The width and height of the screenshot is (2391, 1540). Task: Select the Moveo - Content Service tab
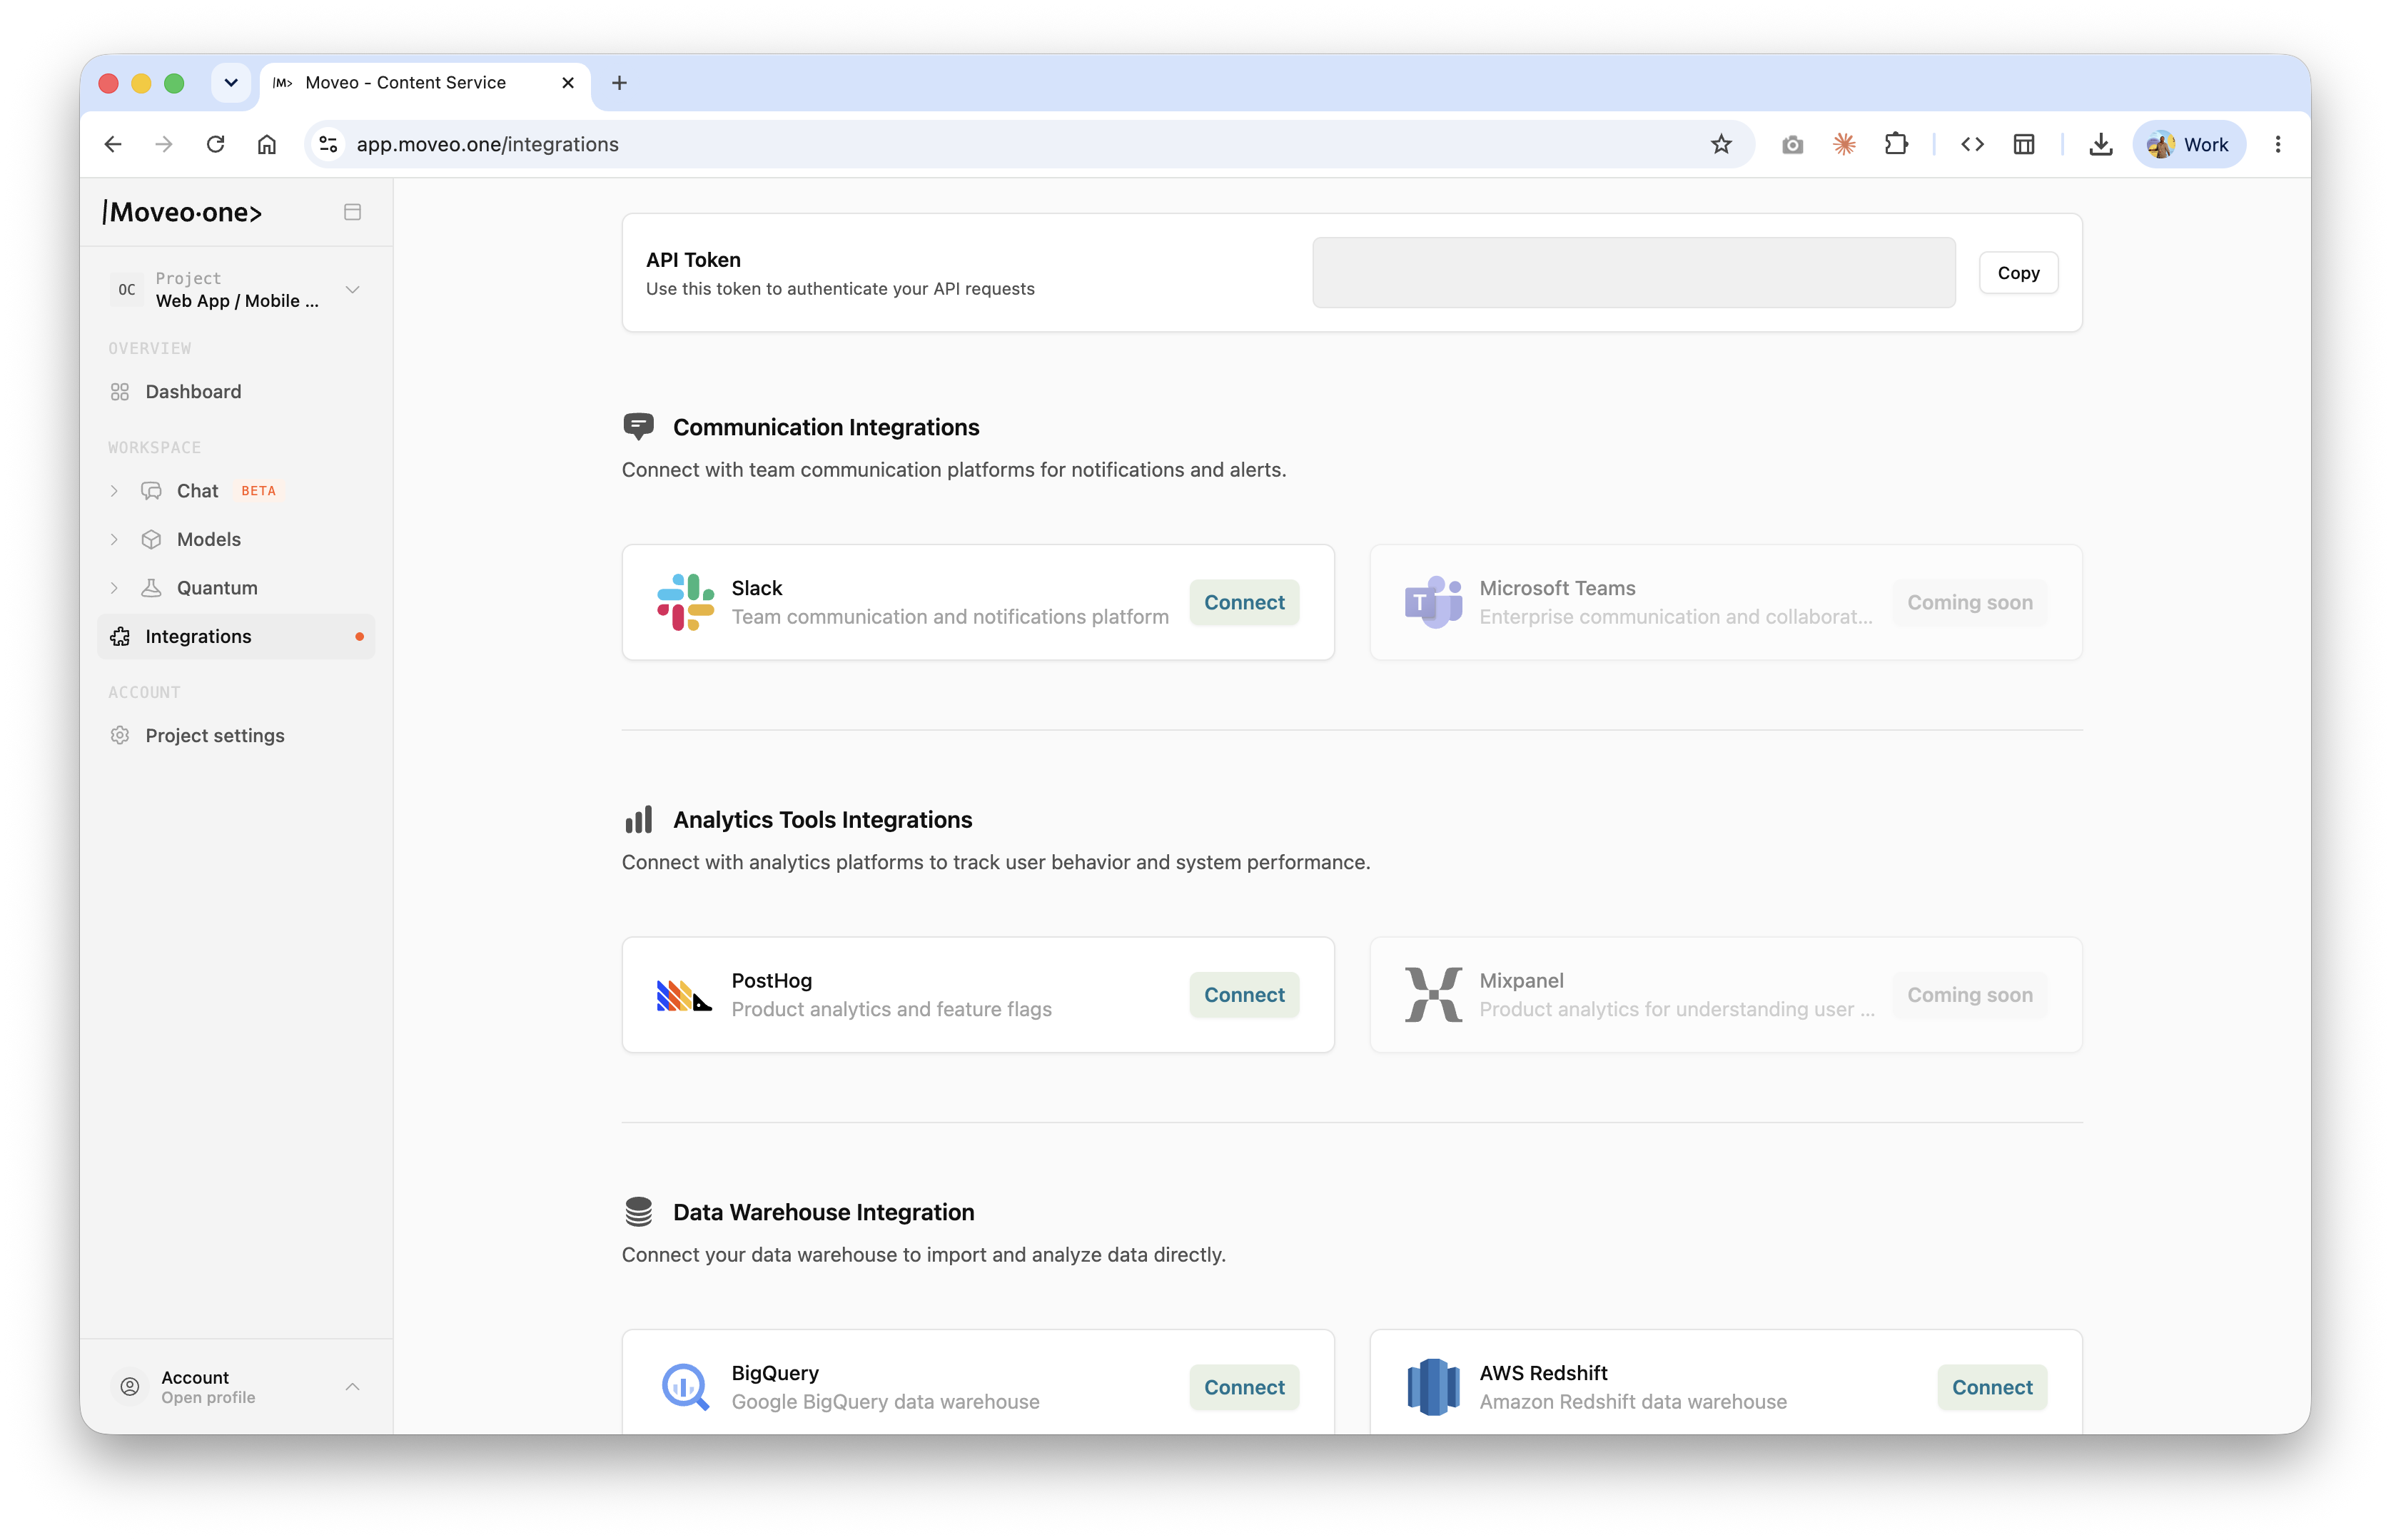coord(425,83)
